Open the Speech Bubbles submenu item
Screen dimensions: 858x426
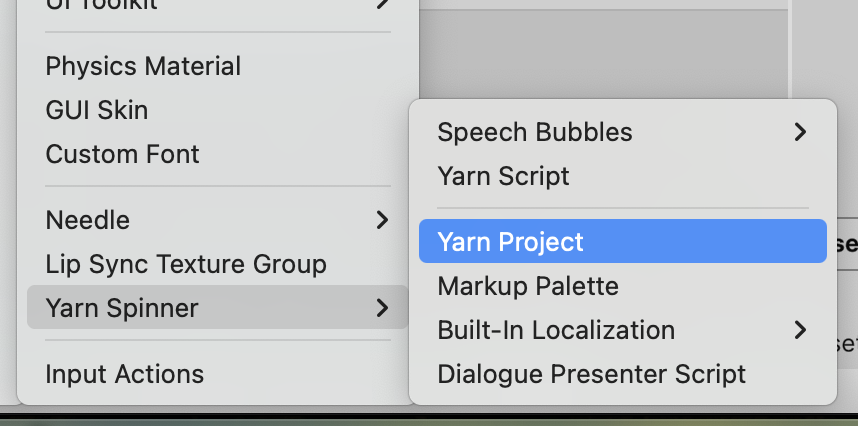pyautogui.click(x=534, y=132)
